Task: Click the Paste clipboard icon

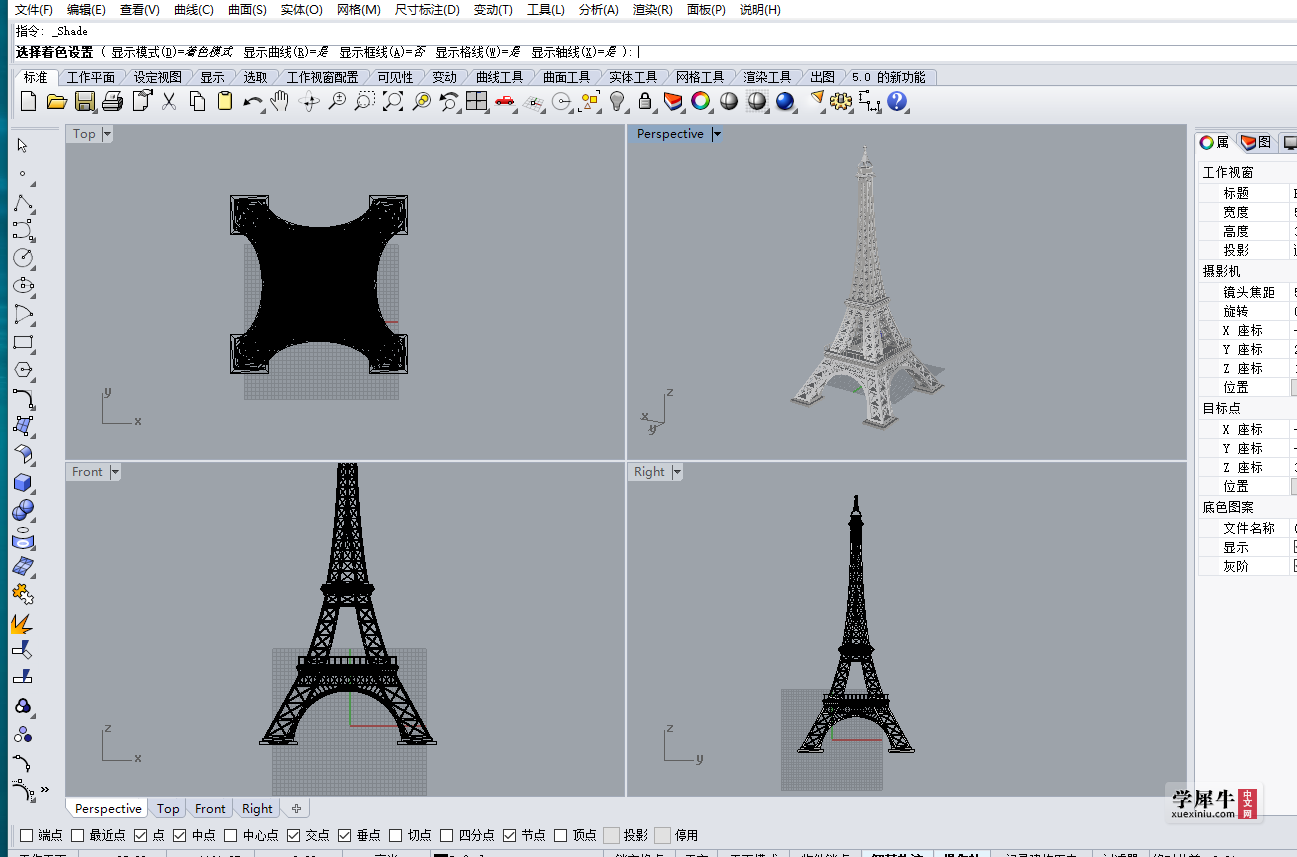Action: point(225,101)
